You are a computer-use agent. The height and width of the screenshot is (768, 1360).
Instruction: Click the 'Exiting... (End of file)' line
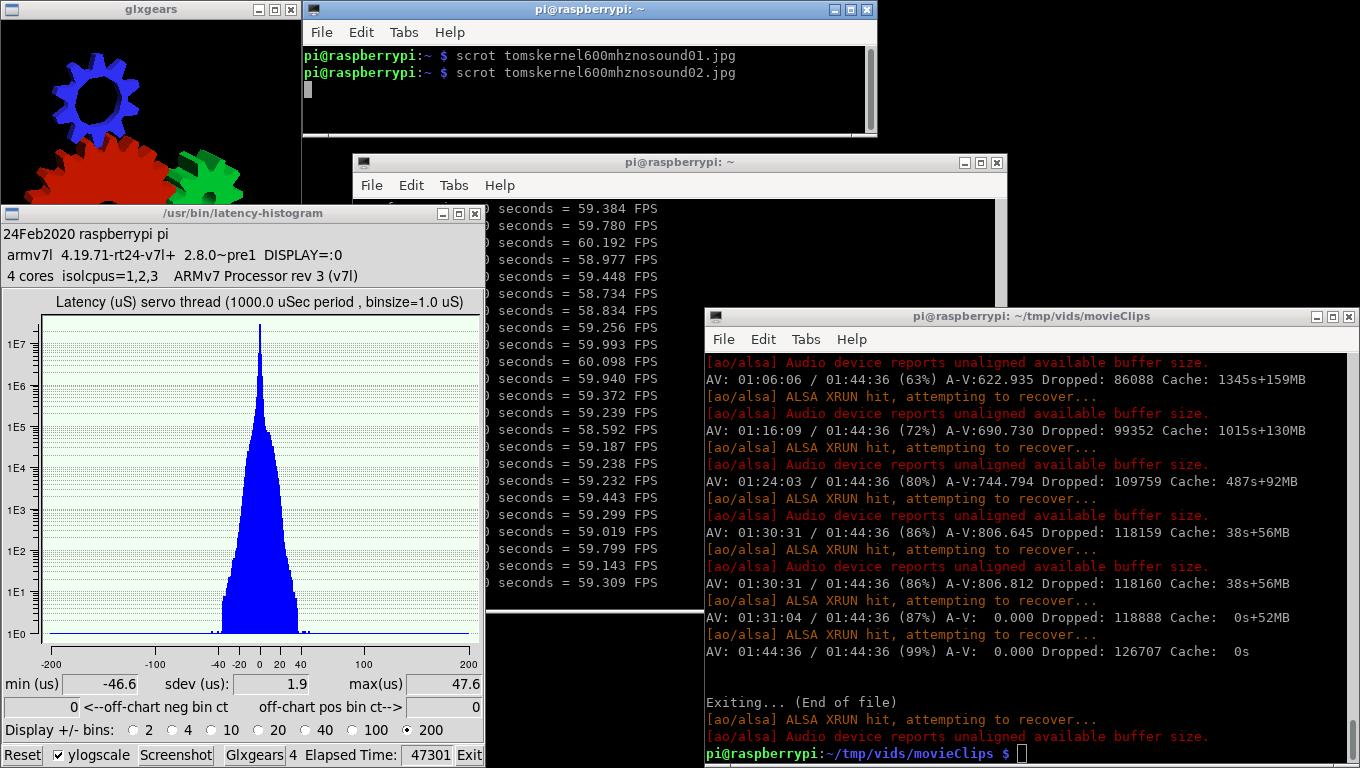click(801, 703)
